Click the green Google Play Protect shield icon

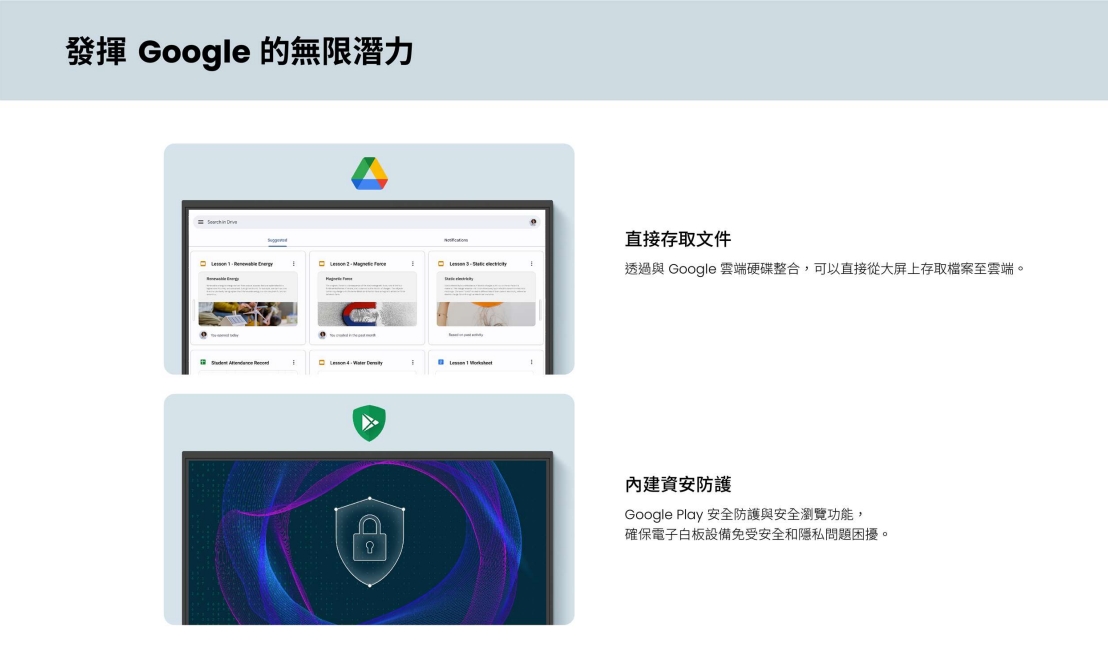(369, 423)
